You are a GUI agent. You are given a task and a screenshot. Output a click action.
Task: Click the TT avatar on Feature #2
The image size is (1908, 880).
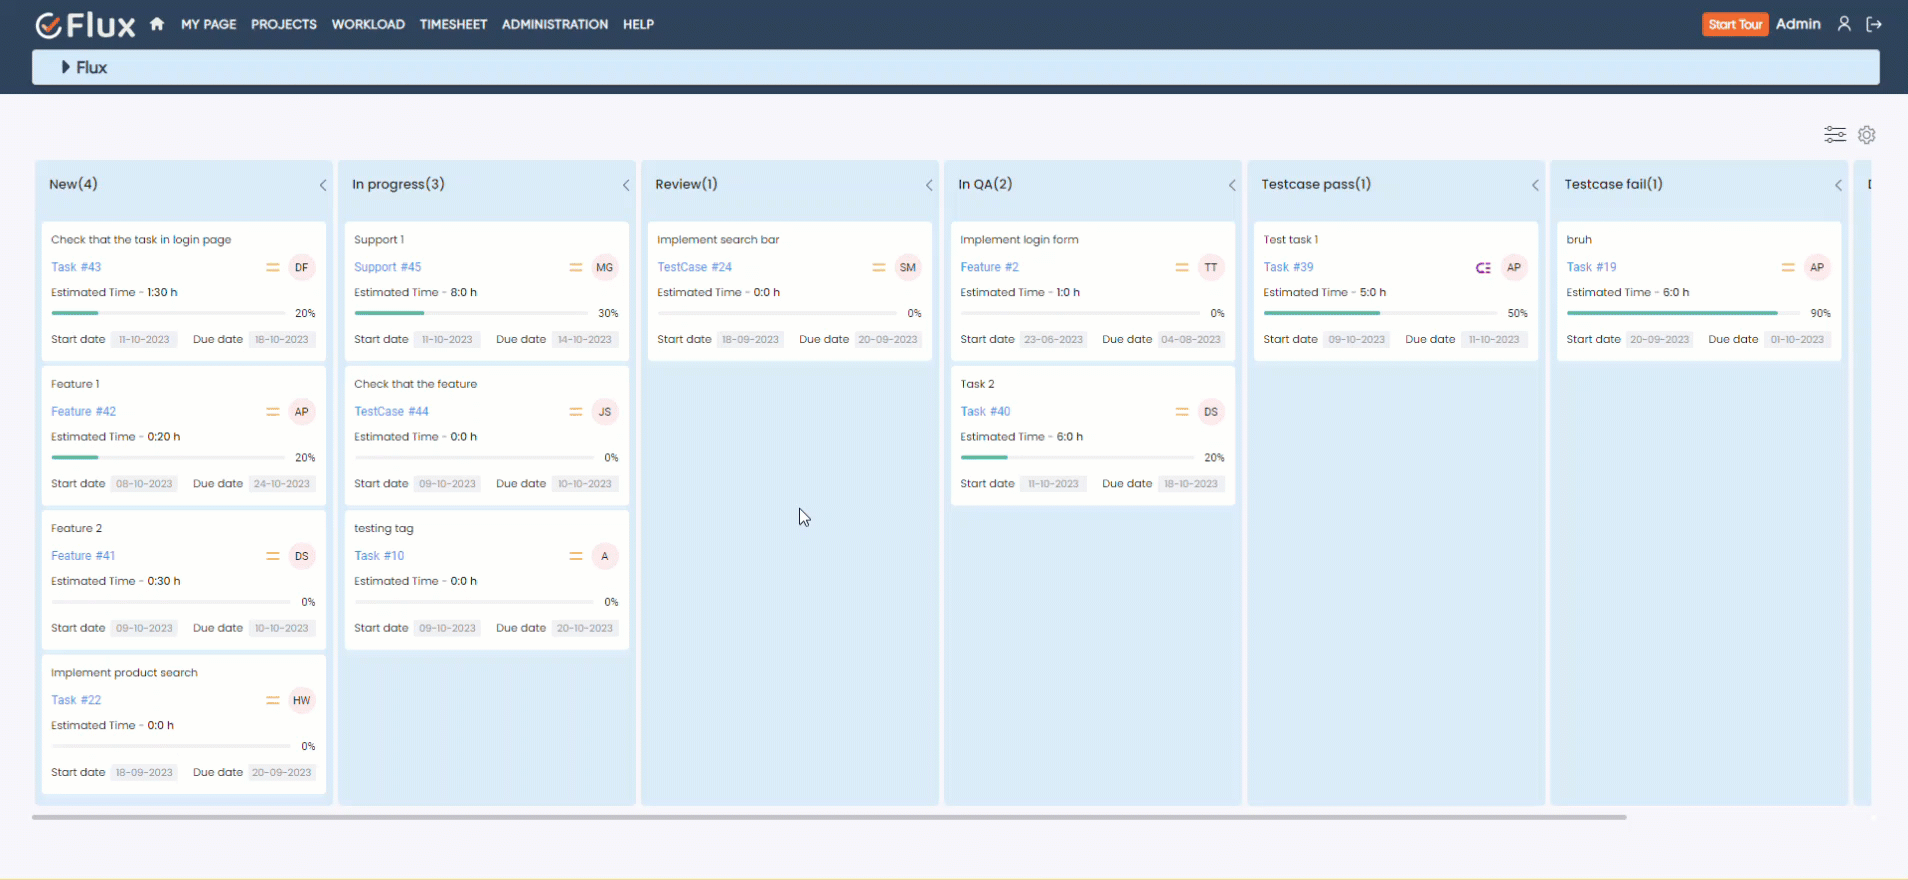pyautogui.click(x=1210, y=267)
